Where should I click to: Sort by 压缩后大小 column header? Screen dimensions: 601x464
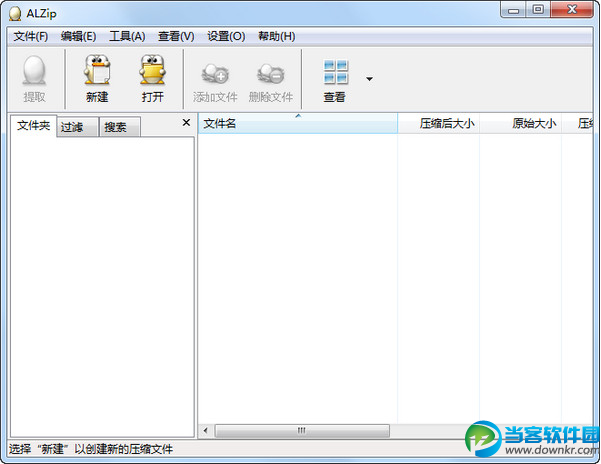438,123
